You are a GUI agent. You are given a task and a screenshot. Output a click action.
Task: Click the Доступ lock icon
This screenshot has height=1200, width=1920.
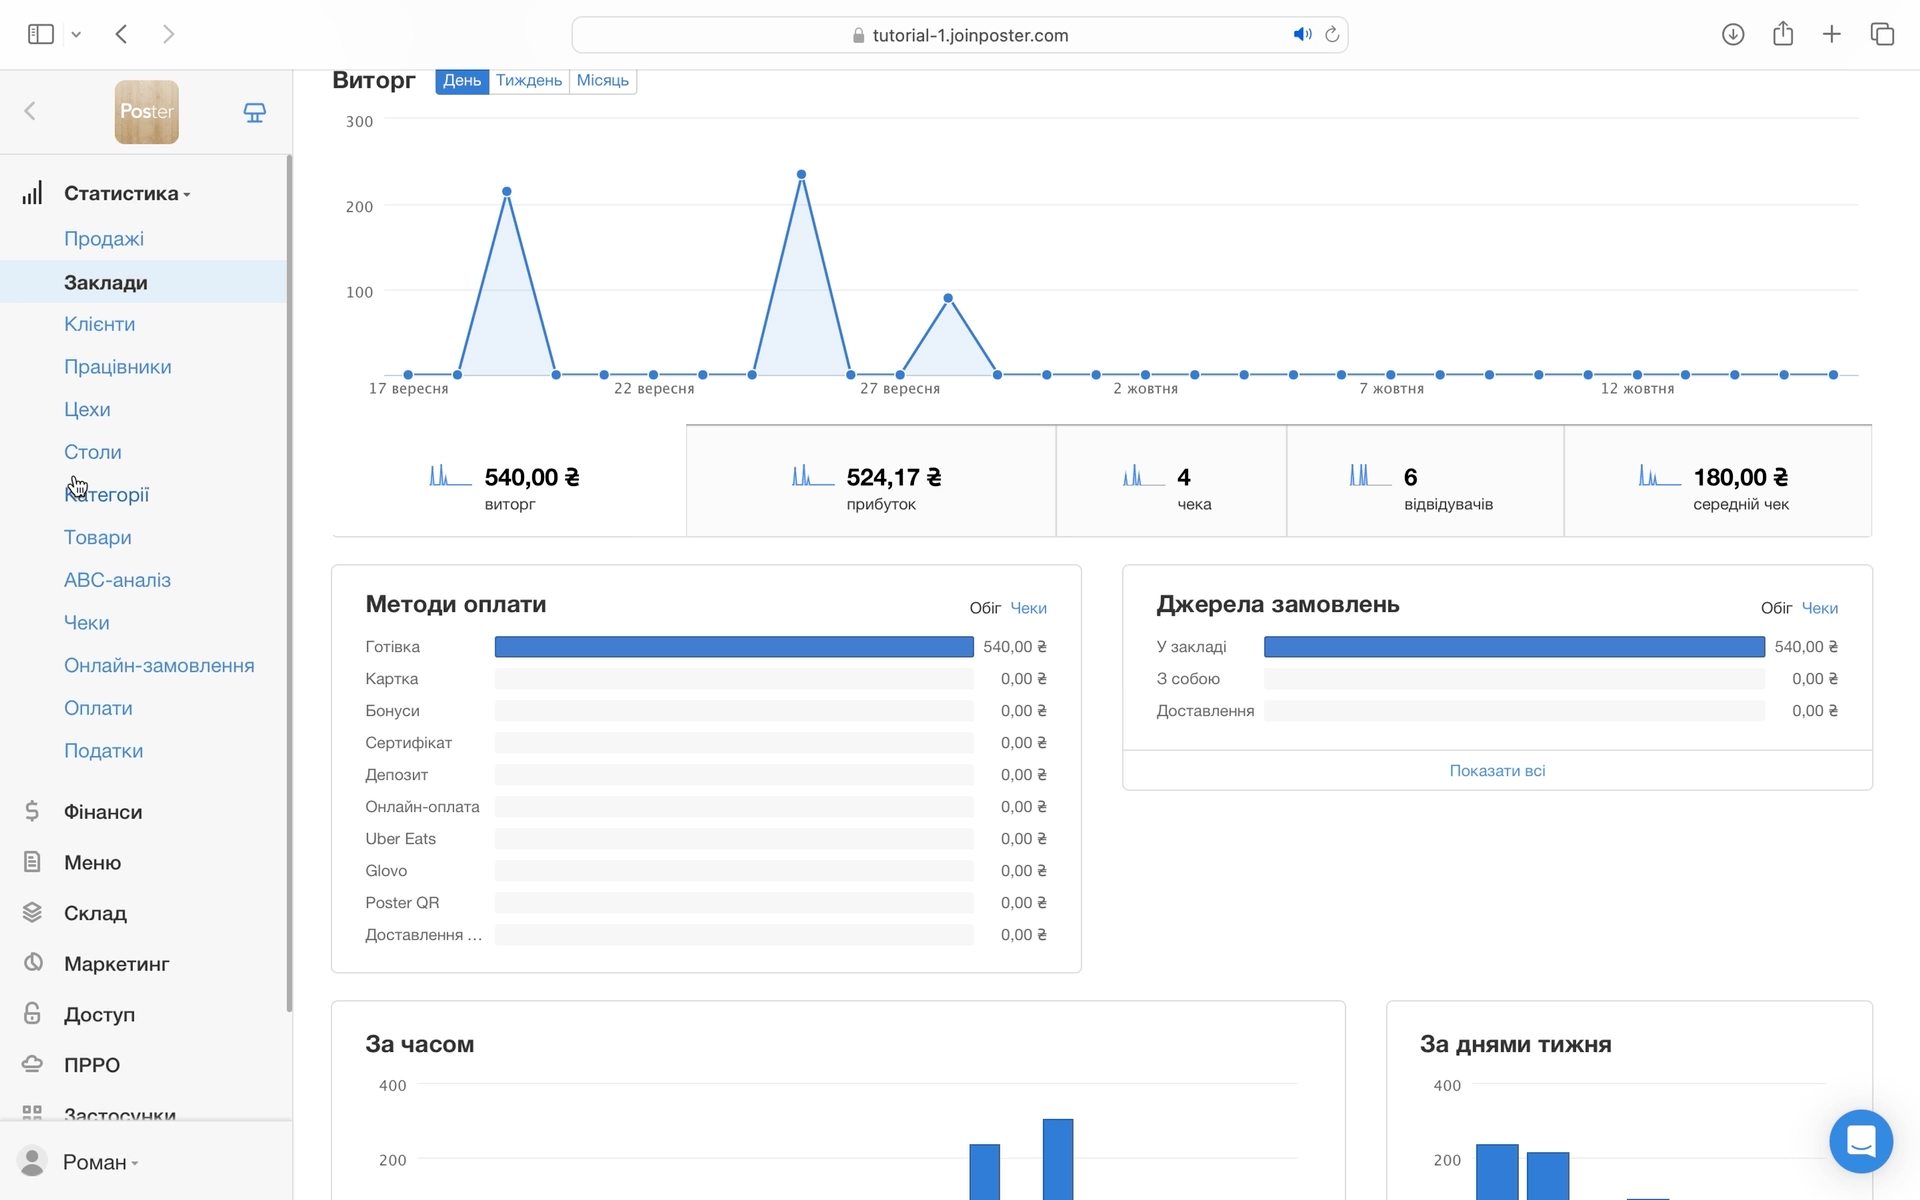tap(32, 1013)
